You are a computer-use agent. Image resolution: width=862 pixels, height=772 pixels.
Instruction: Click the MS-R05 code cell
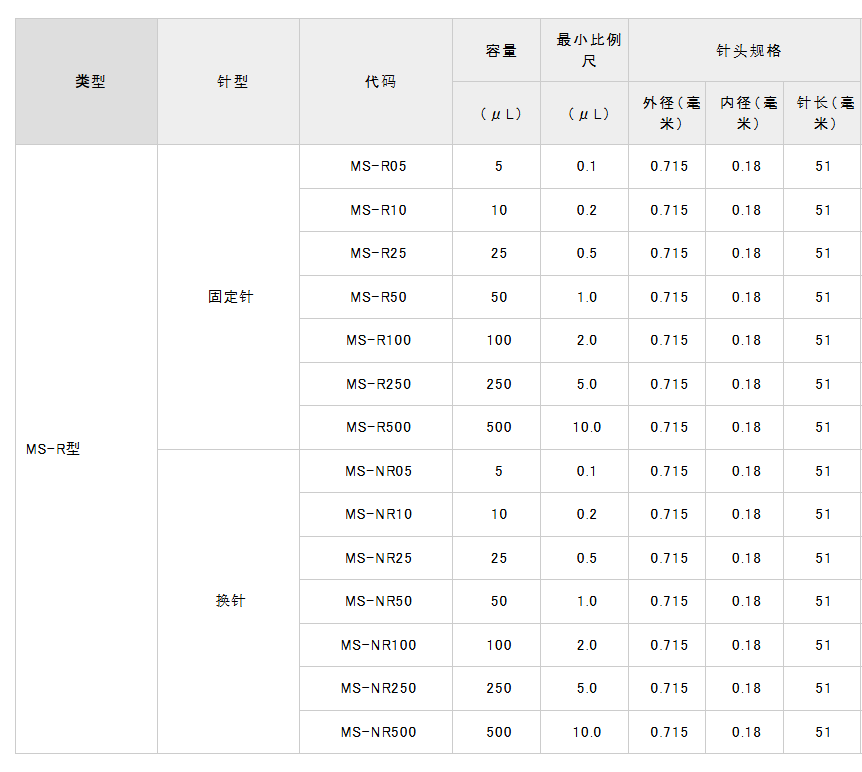378,167
